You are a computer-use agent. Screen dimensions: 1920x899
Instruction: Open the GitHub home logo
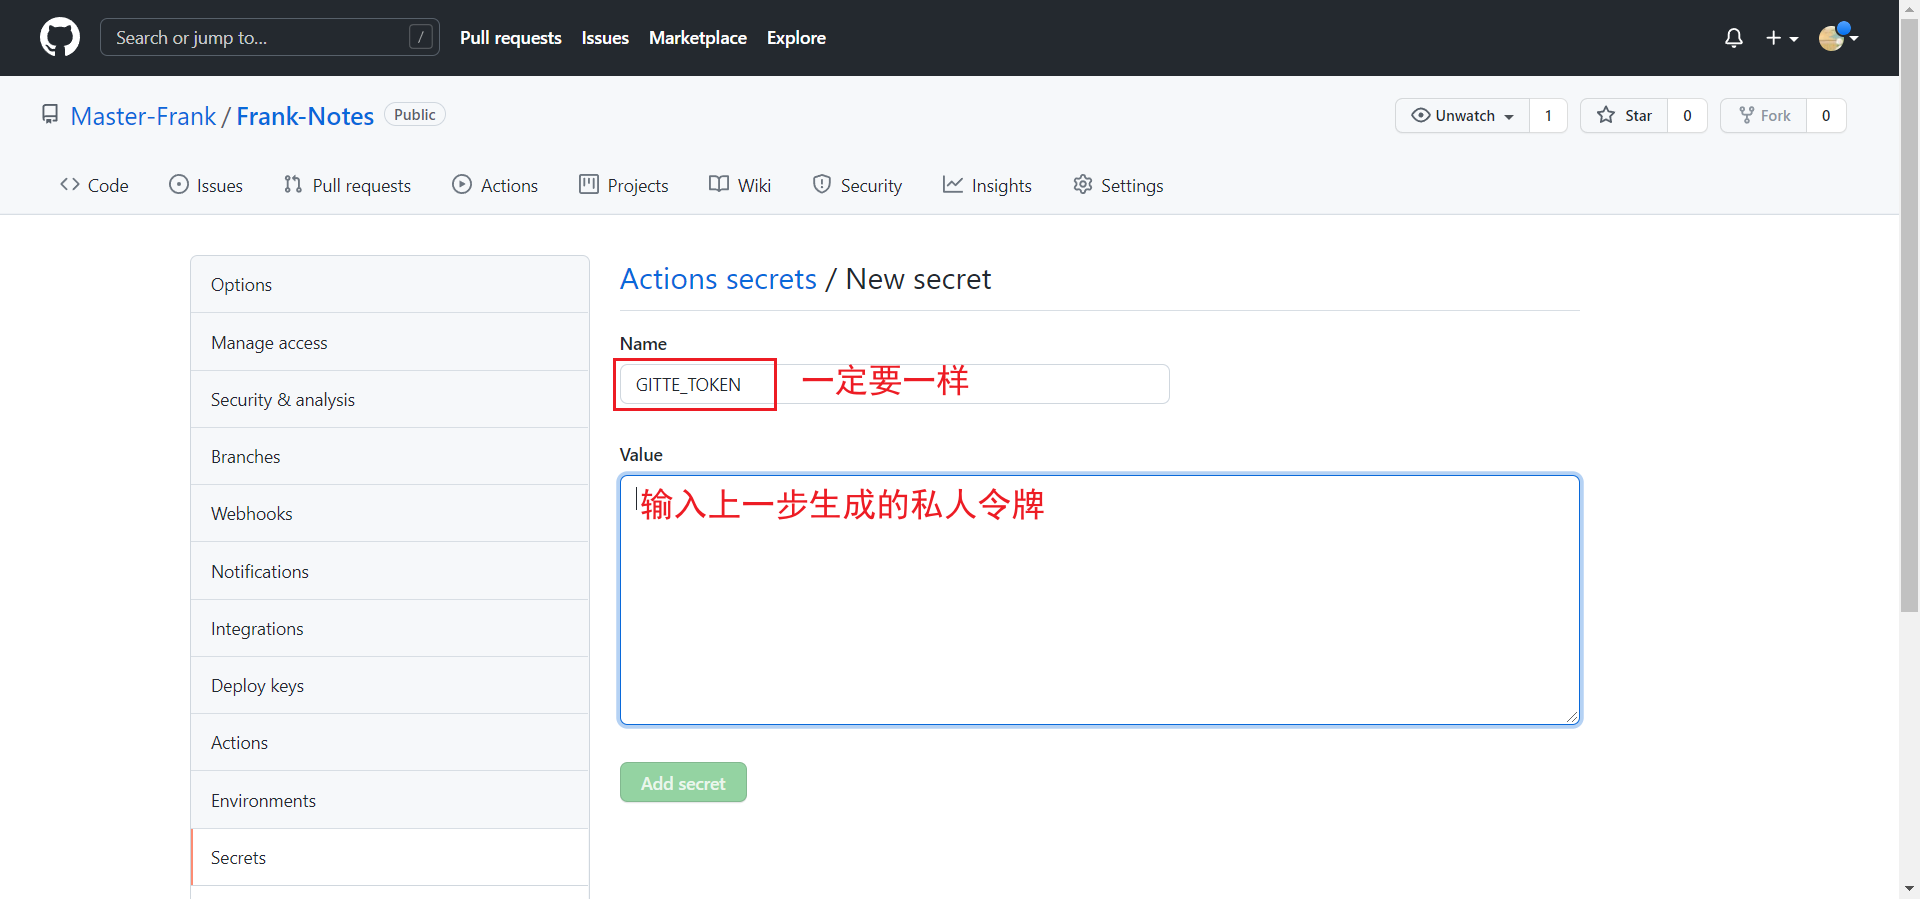[x=60, y=37]
